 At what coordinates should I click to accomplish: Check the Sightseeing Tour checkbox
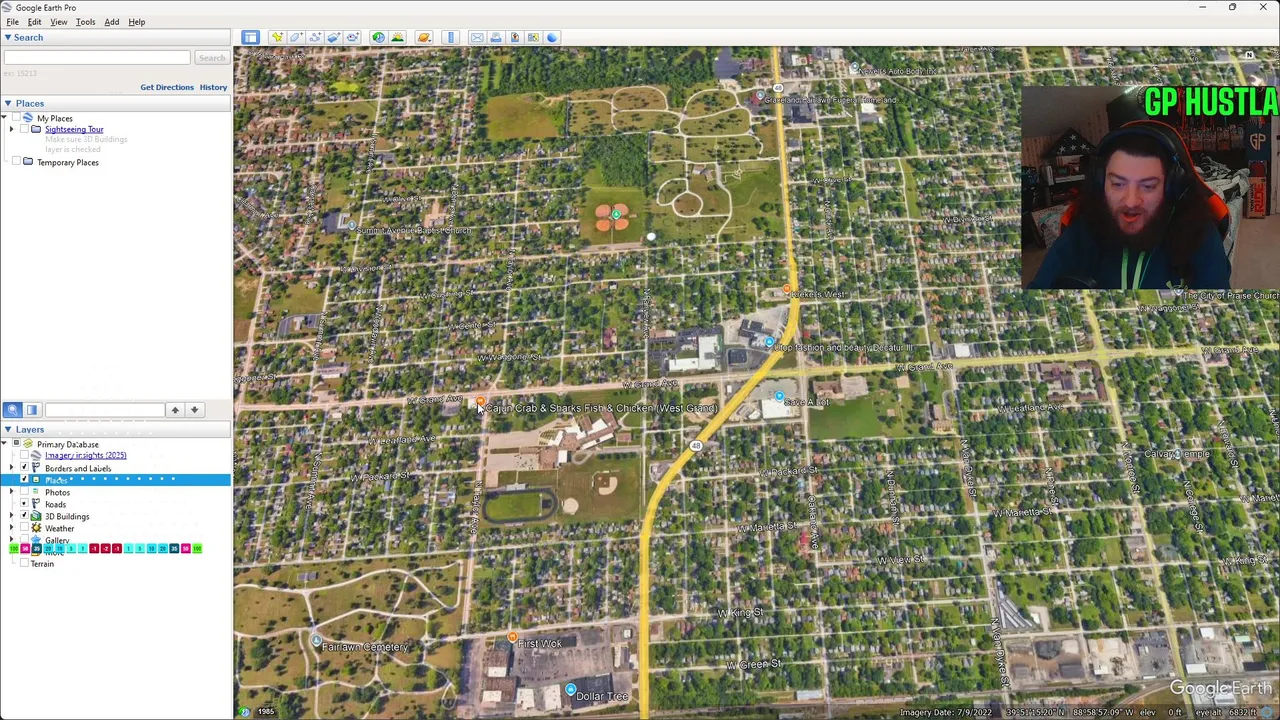24,129
